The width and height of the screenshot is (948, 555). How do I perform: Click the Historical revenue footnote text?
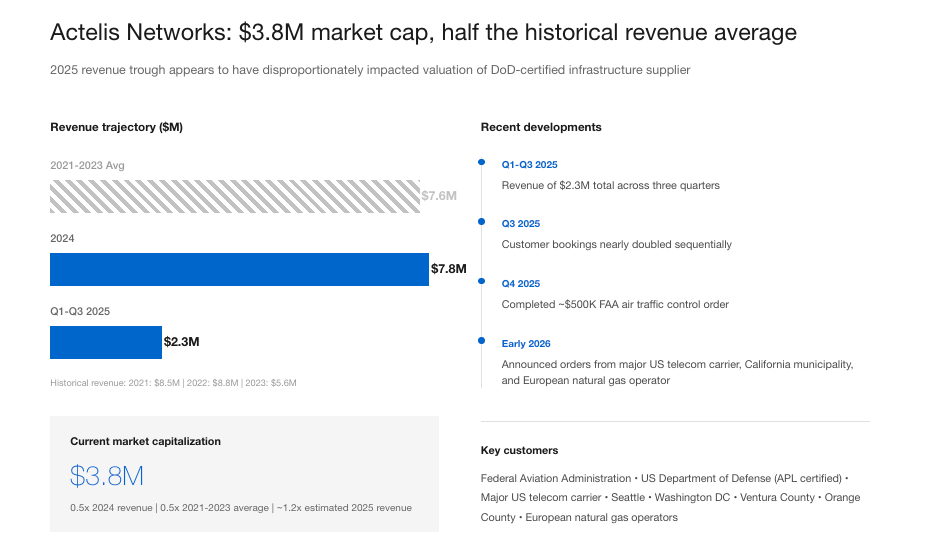173,383
